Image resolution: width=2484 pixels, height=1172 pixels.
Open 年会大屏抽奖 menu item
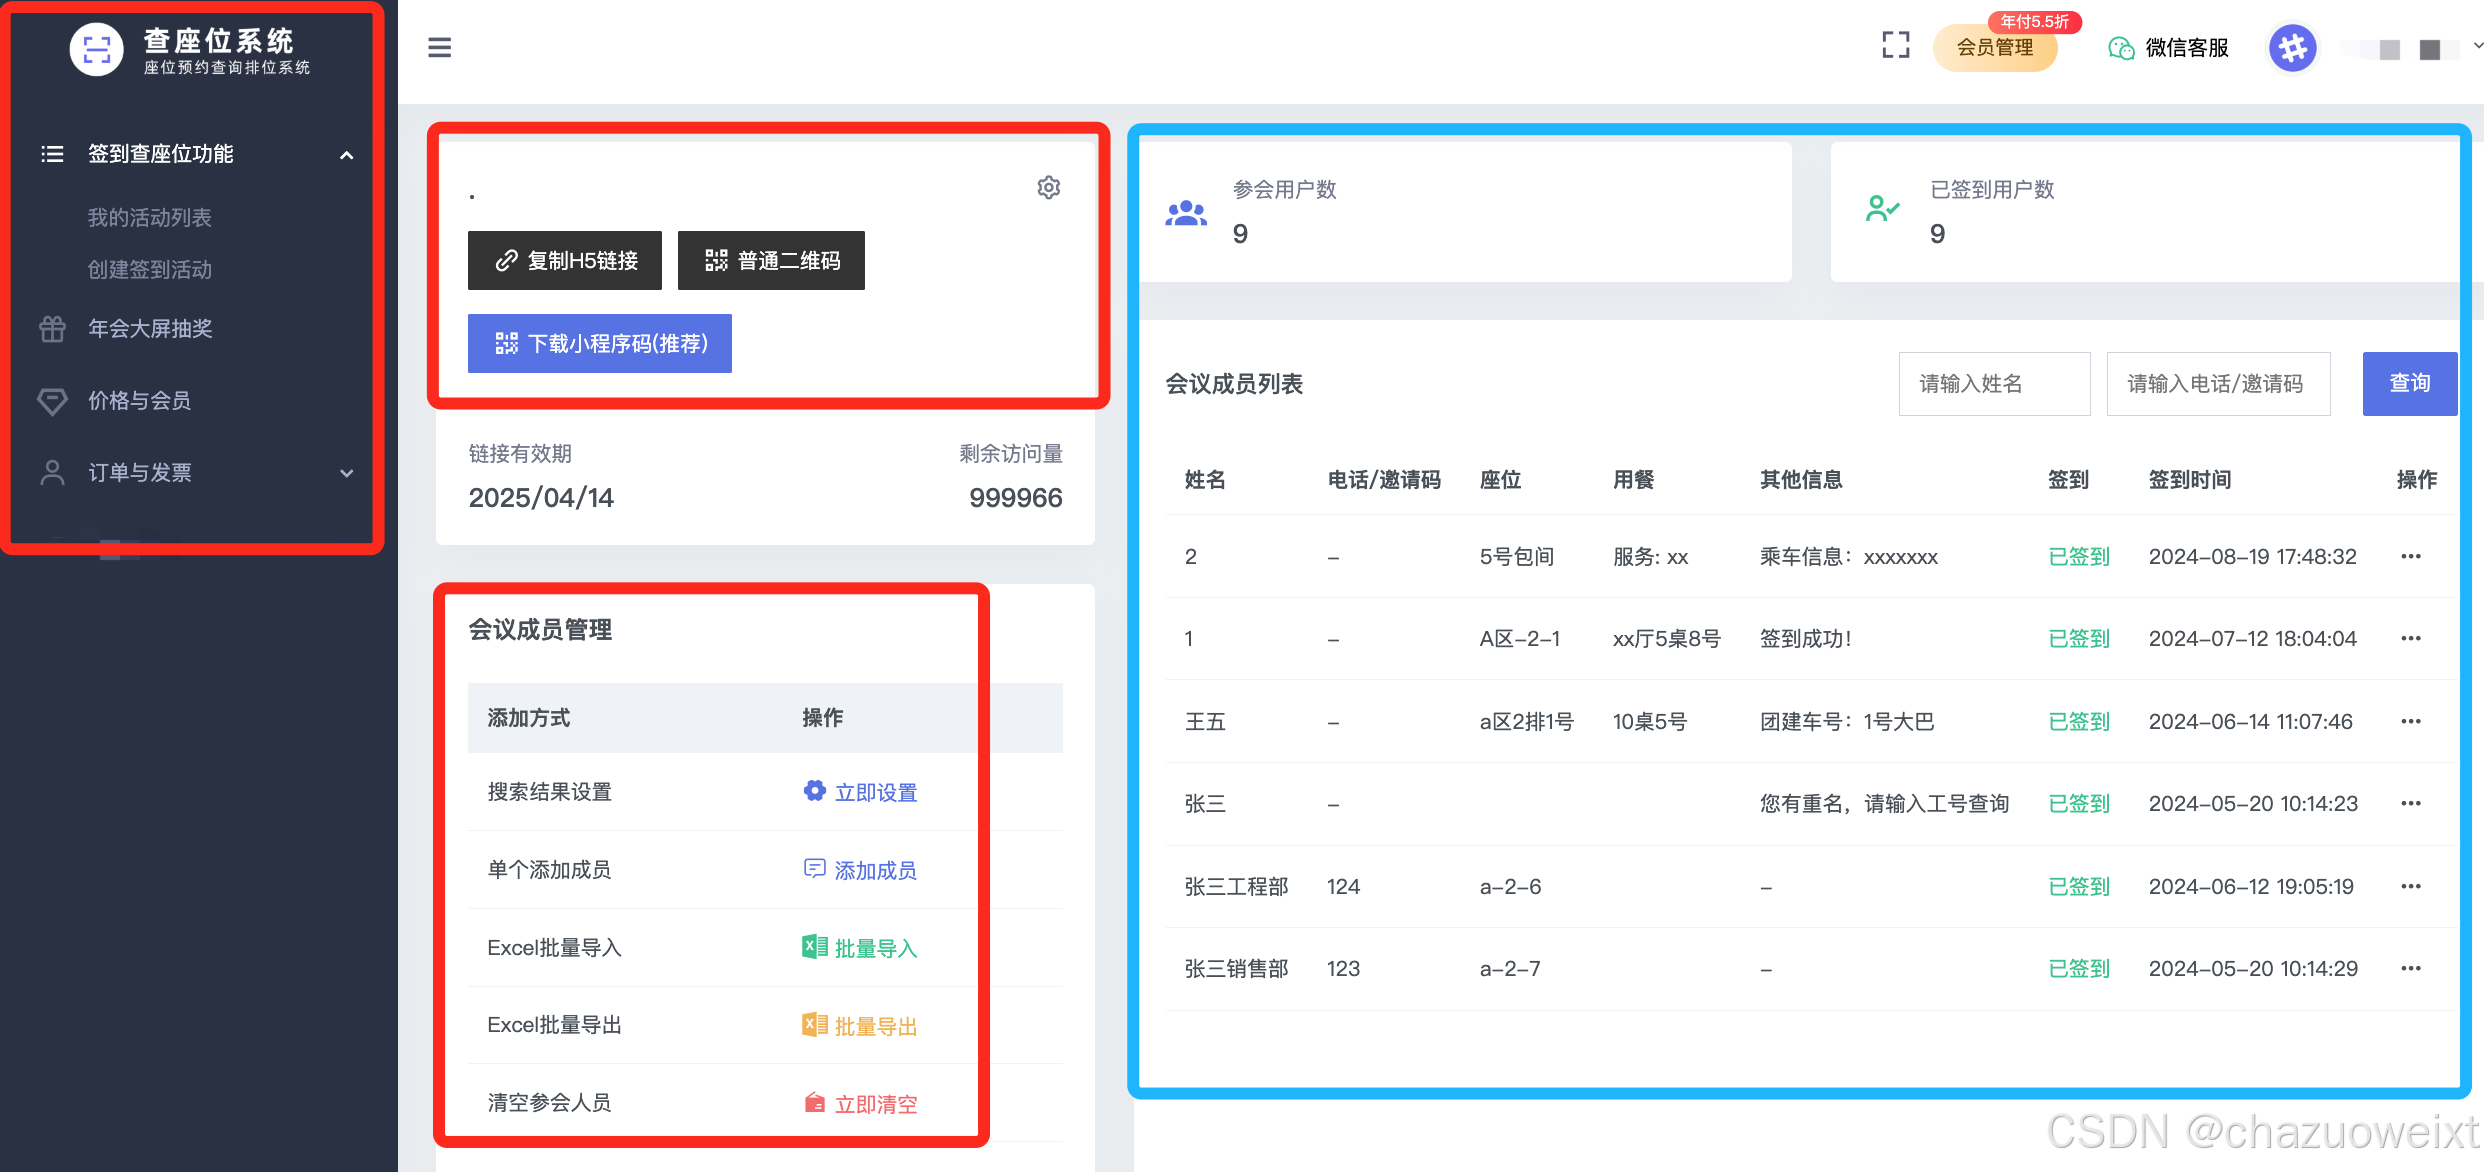tap(150, 329)
